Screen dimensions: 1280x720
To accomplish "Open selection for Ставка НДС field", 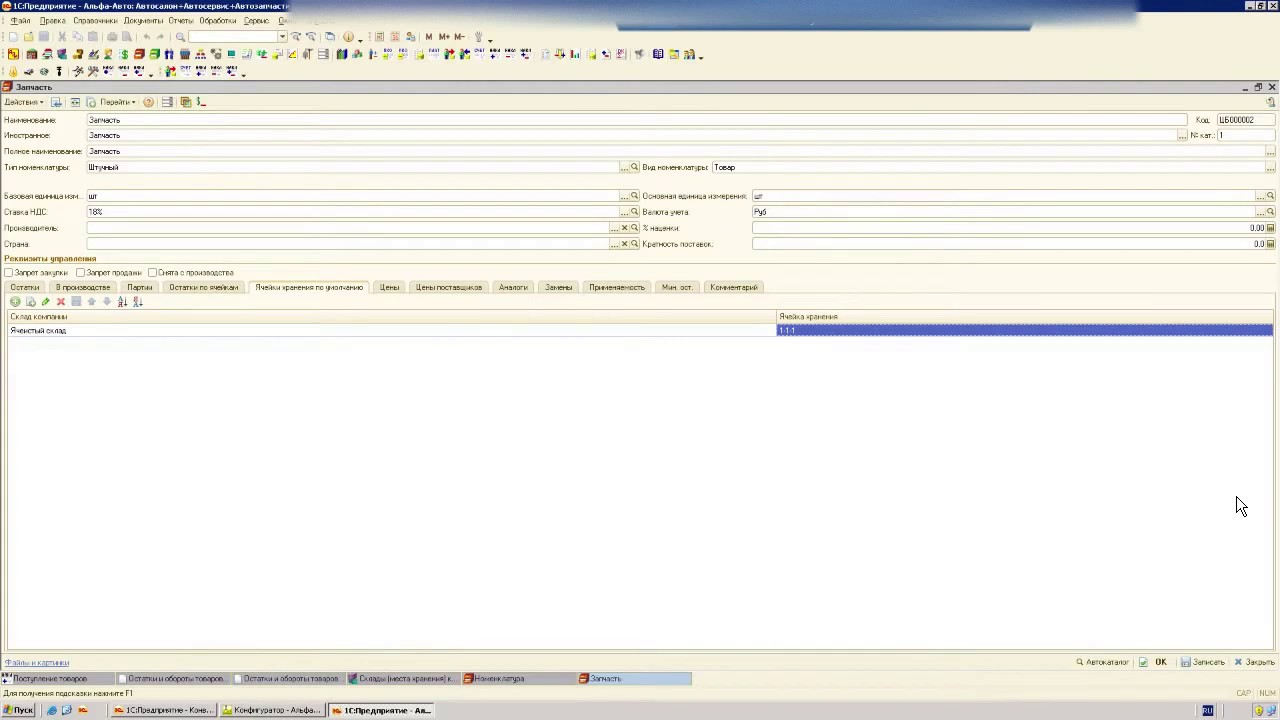I will pyautogui.click(x=624, y=212).
